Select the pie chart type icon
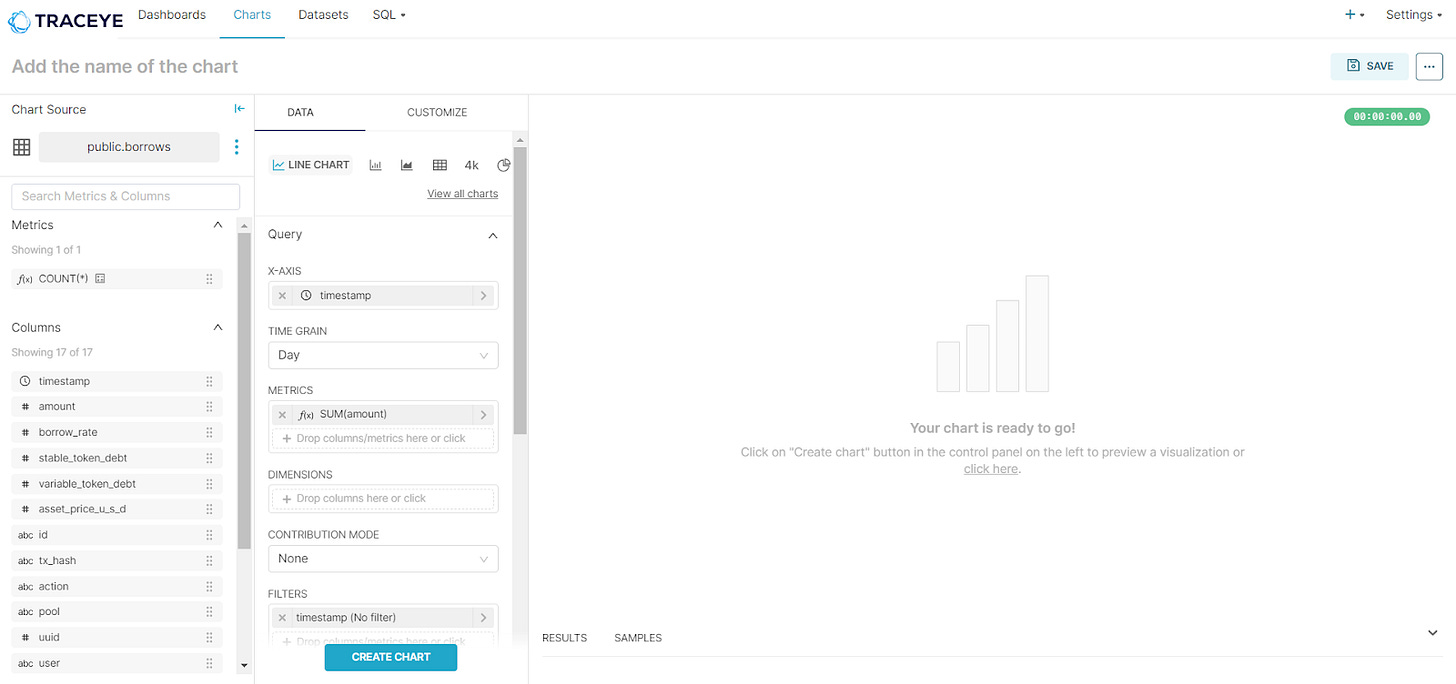This screenshot has width=1456, height=684. (x=503, y=165)
